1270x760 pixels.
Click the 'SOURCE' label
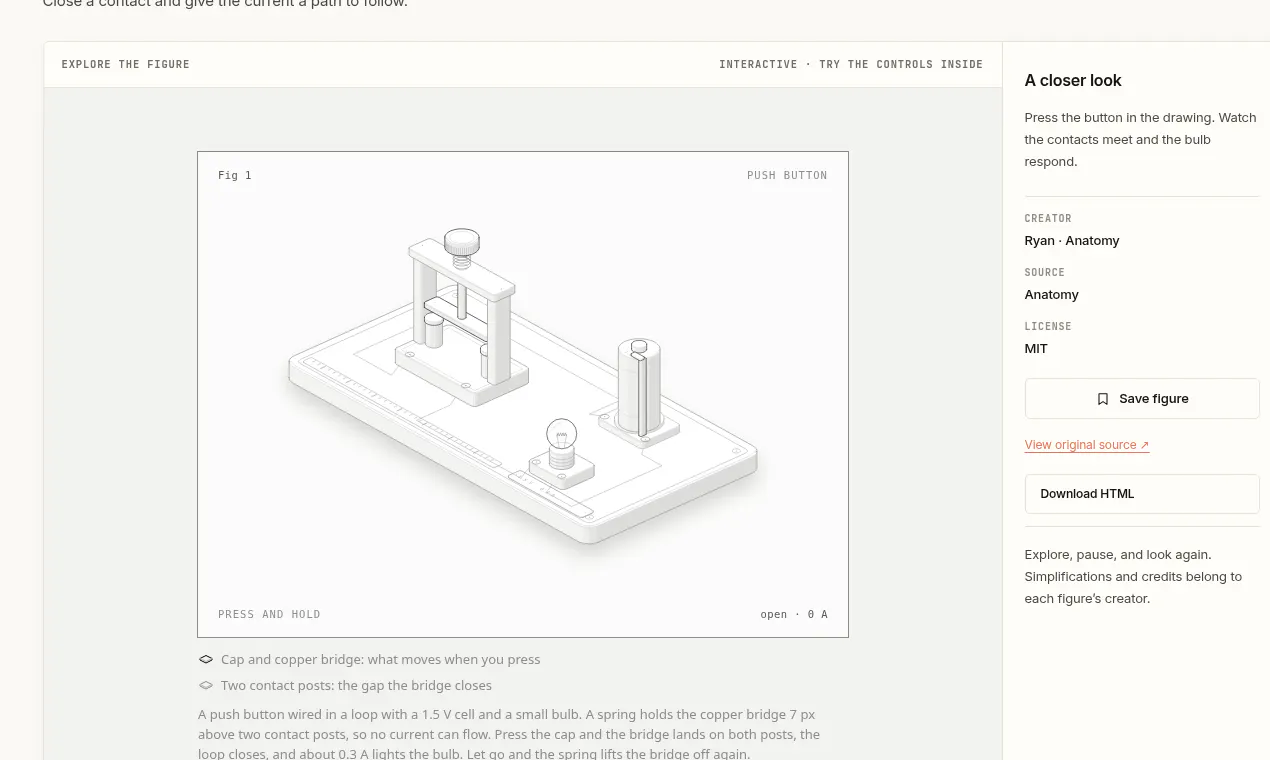coord(1045,272)
